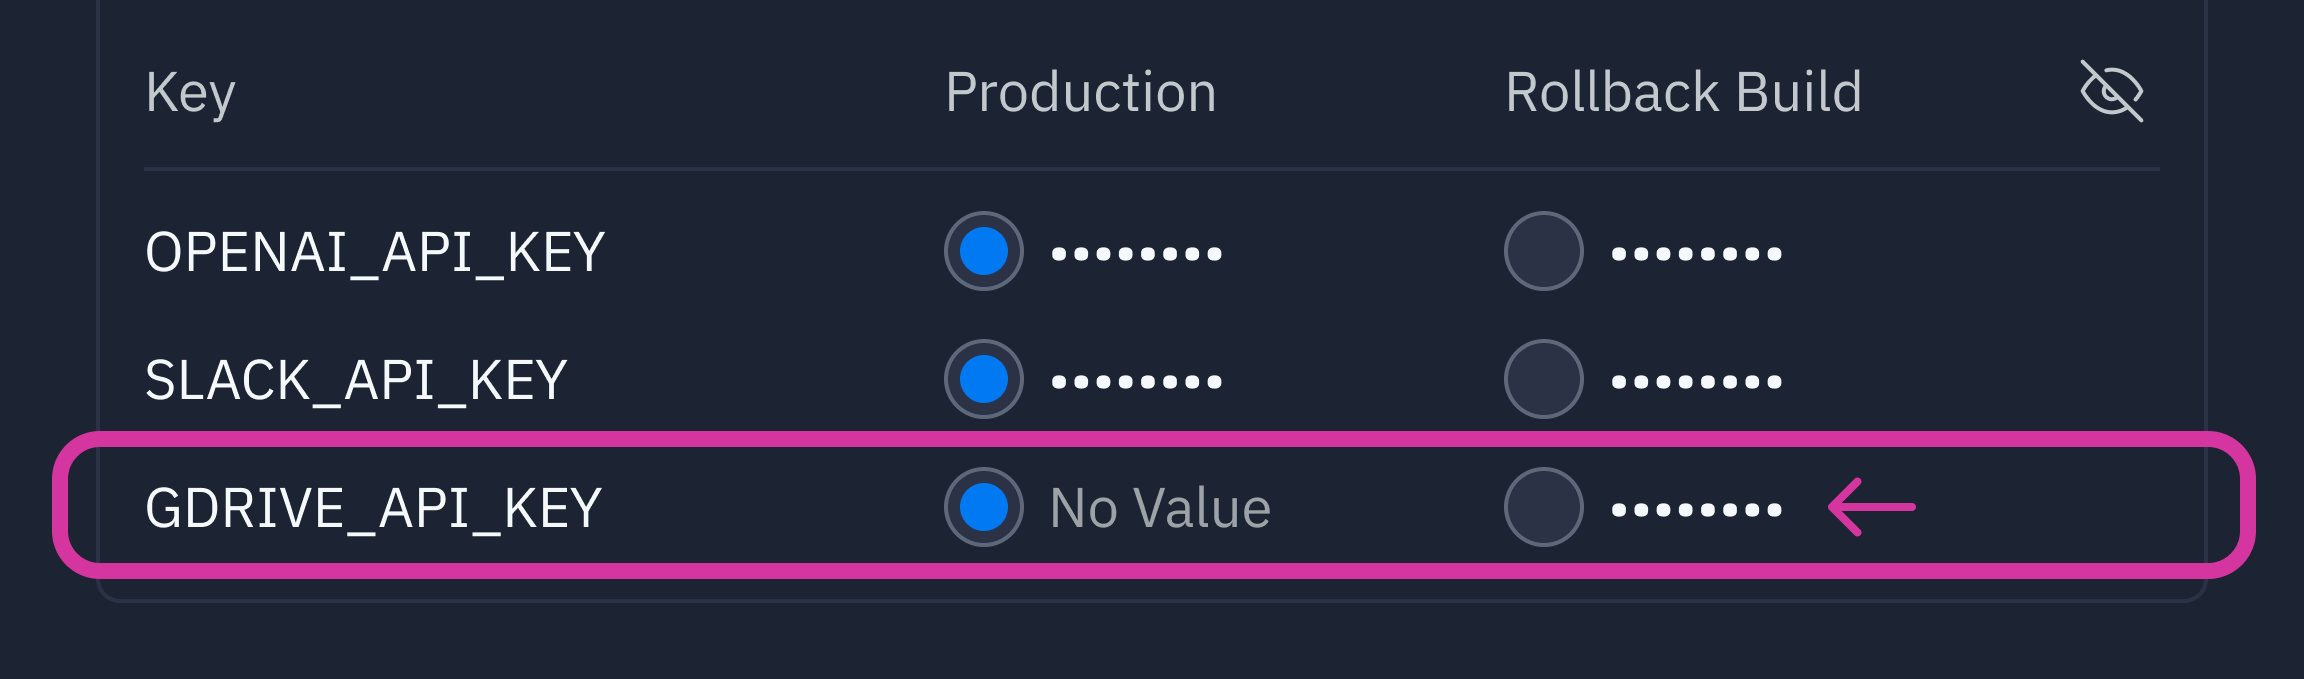Click GDRIVE_API_KEY's masked Rollback Build value
2304x679 pixels.
click(1696, 510)
